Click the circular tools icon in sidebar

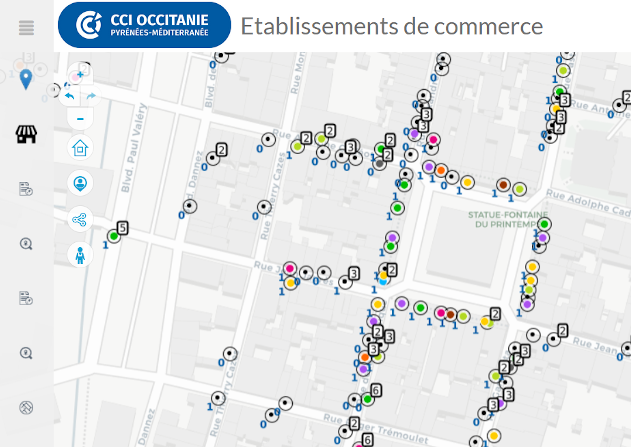pos(26,407)
